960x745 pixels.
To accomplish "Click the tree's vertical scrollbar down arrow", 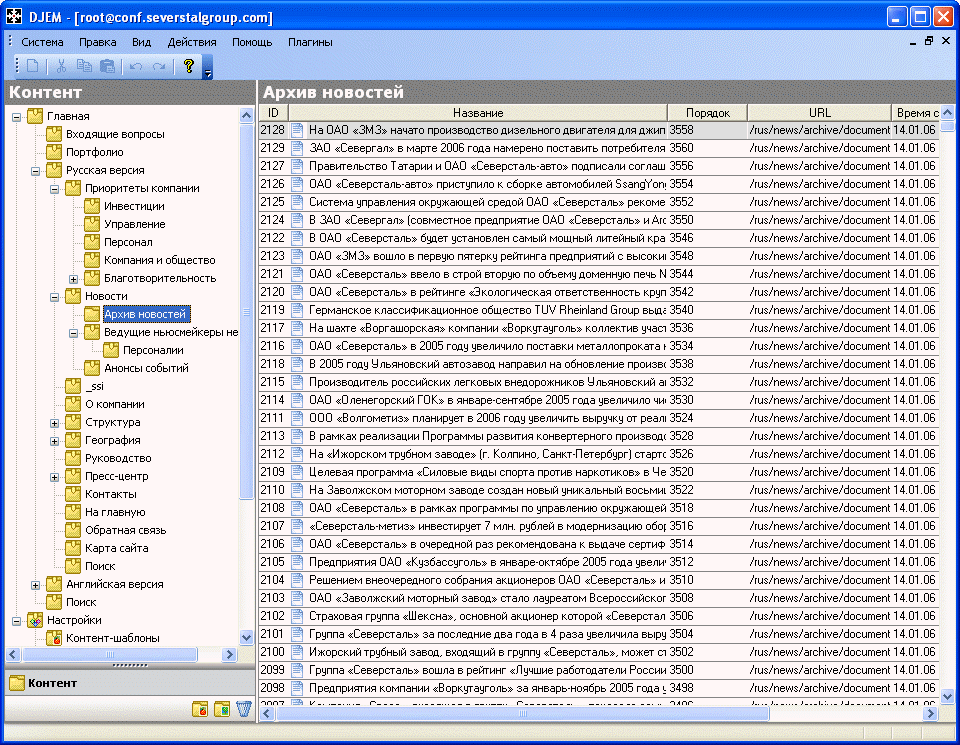I will pos(246,637).
